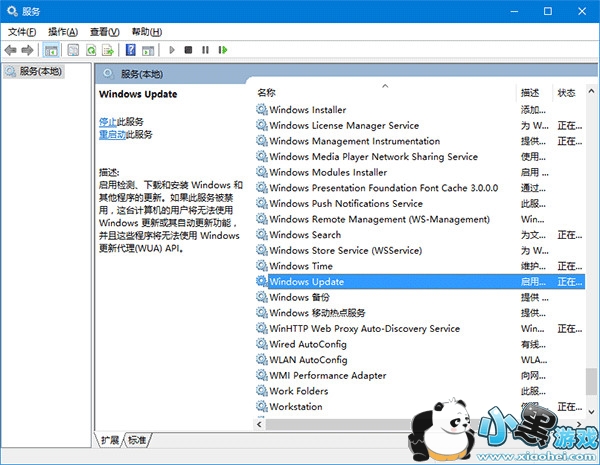Viewport: 600px width, 465px height.
Task: Click gear icon of Wired AutoConfig row
Action: coord(261,344)
